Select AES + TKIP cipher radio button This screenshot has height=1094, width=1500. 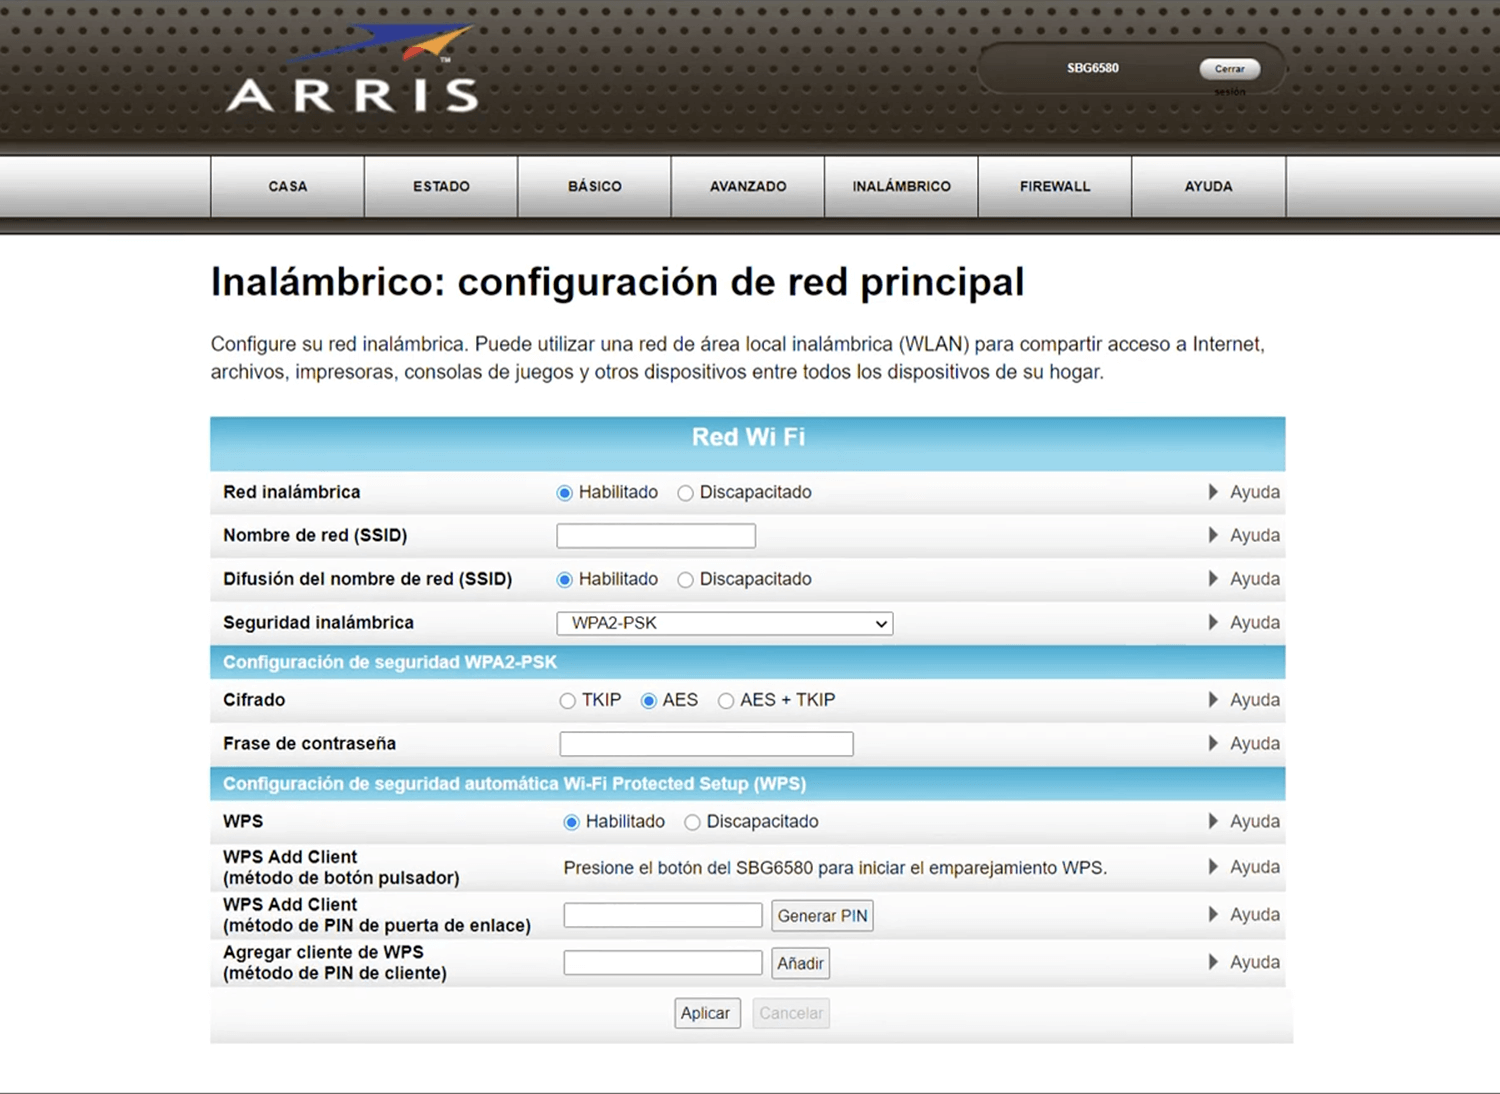726,701
